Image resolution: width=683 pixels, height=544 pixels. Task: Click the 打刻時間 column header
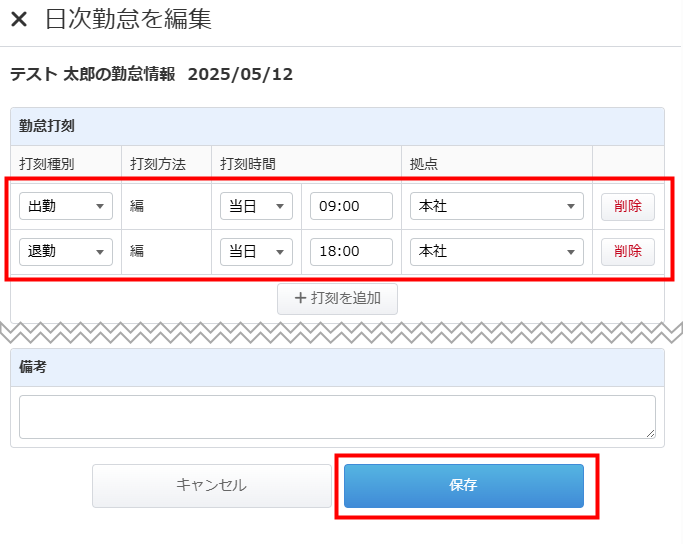[248, 164]
